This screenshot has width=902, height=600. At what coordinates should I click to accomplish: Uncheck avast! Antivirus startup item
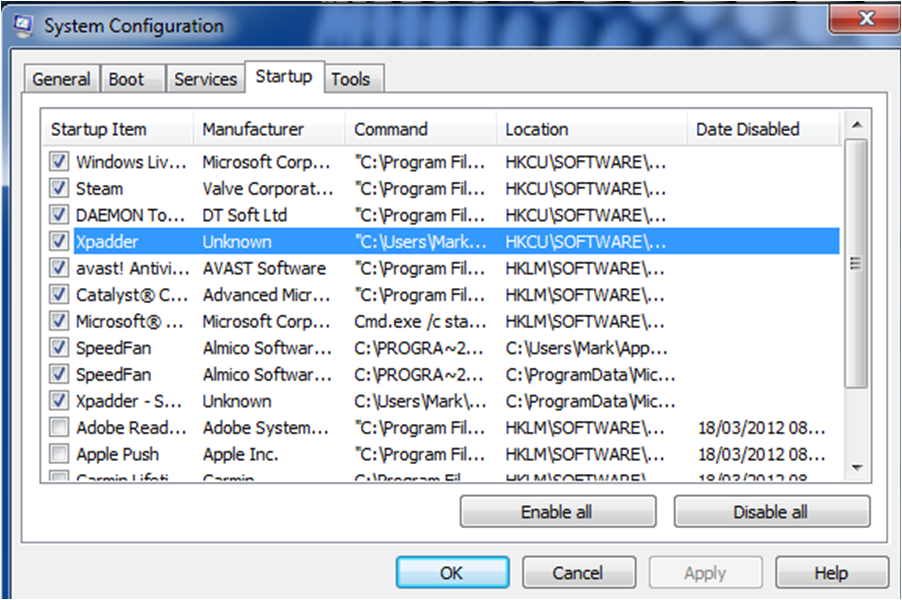59,268
